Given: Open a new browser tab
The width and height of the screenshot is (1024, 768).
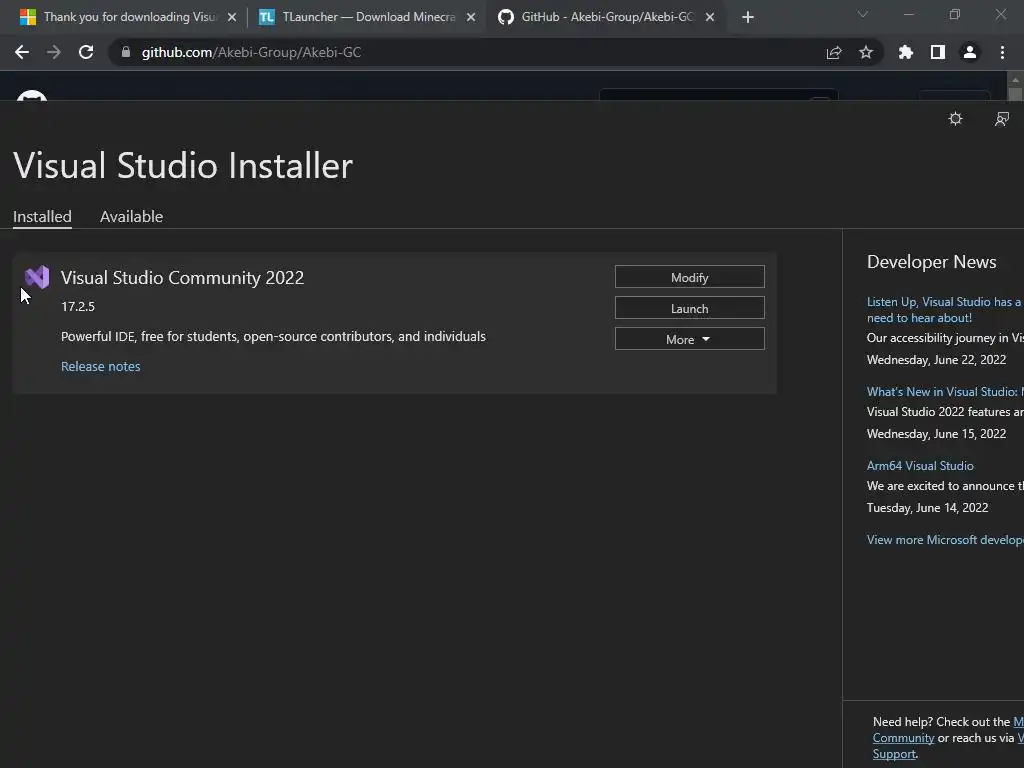Looking at the screenshot, I should click(748, 17).
